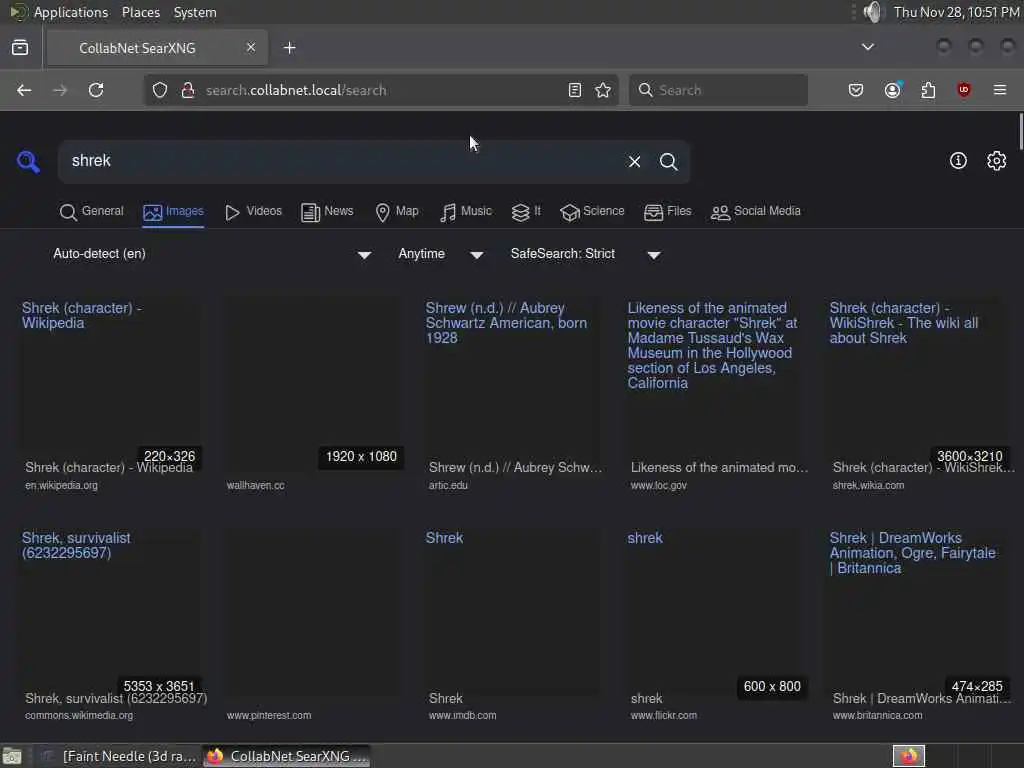Open Firefox View tab overview icon
Screen dimensions: 1024x768
pyautogui.click(x=20, y=48)
